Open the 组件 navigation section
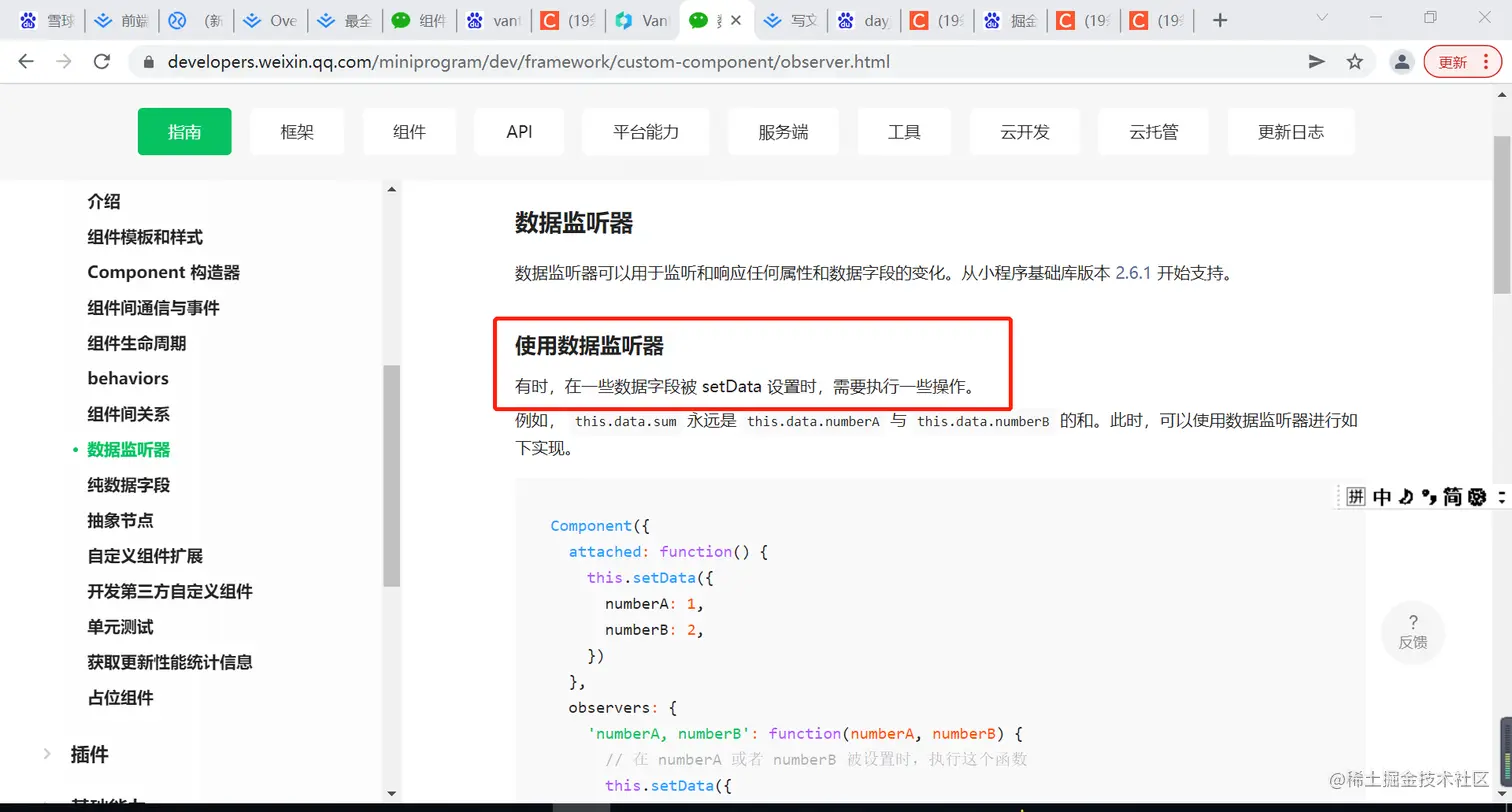Screen dimensions: 1512x812 pos(410,131)
